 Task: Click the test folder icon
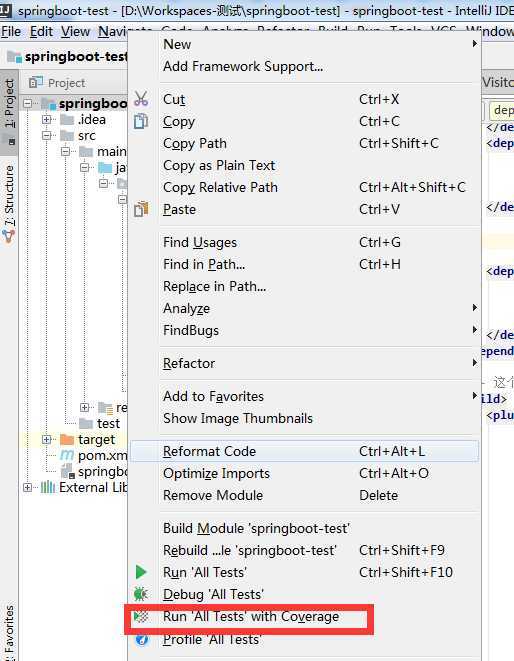(x=86, y=423)
